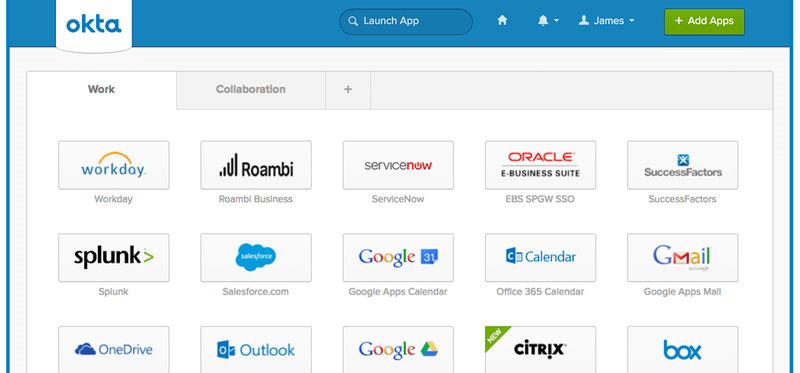Click the Google Apps Mail label
Screen dimensions: 800x373
click(682, 292)
